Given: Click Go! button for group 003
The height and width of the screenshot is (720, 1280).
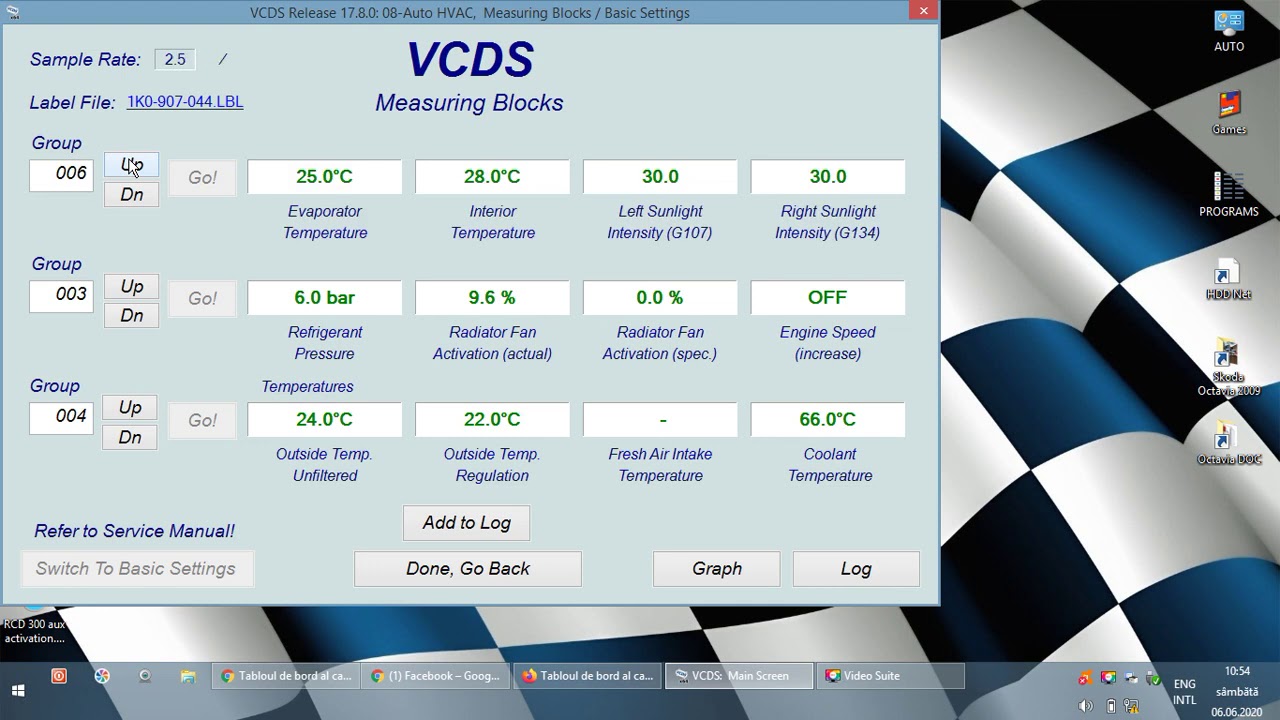Looking at the screenshot, I should click(202, 299).
